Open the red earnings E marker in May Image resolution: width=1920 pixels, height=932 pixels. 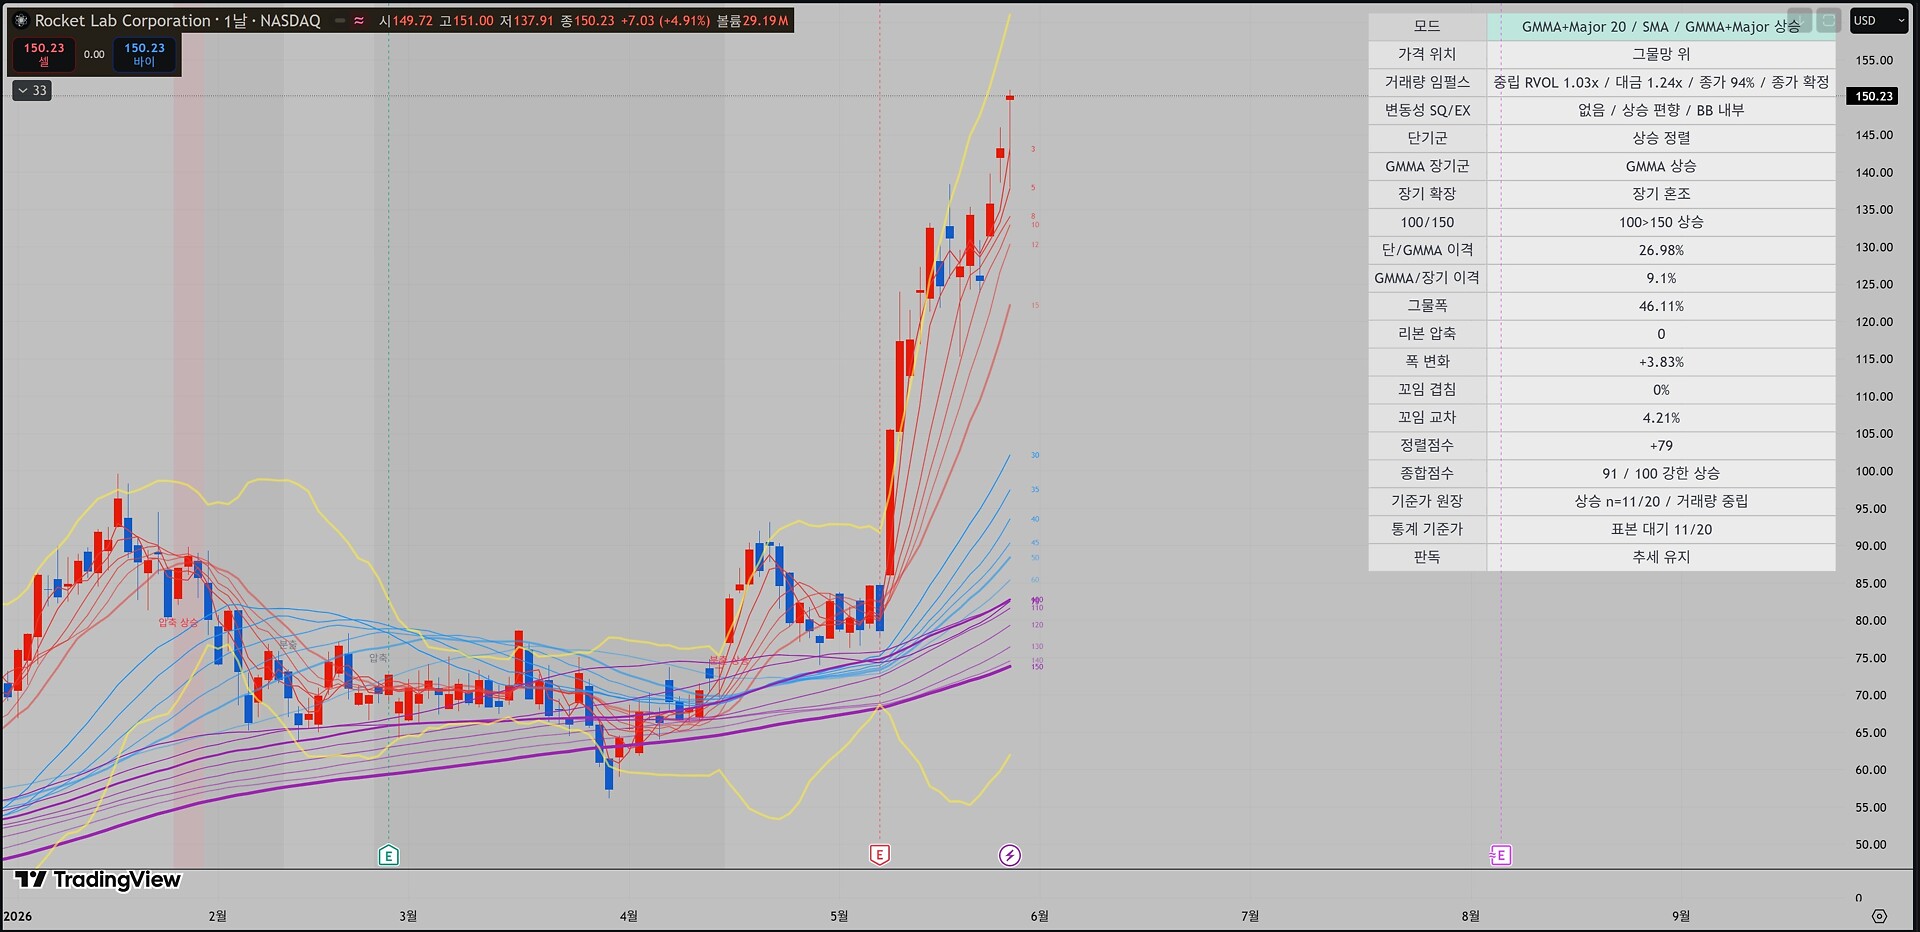879,854
